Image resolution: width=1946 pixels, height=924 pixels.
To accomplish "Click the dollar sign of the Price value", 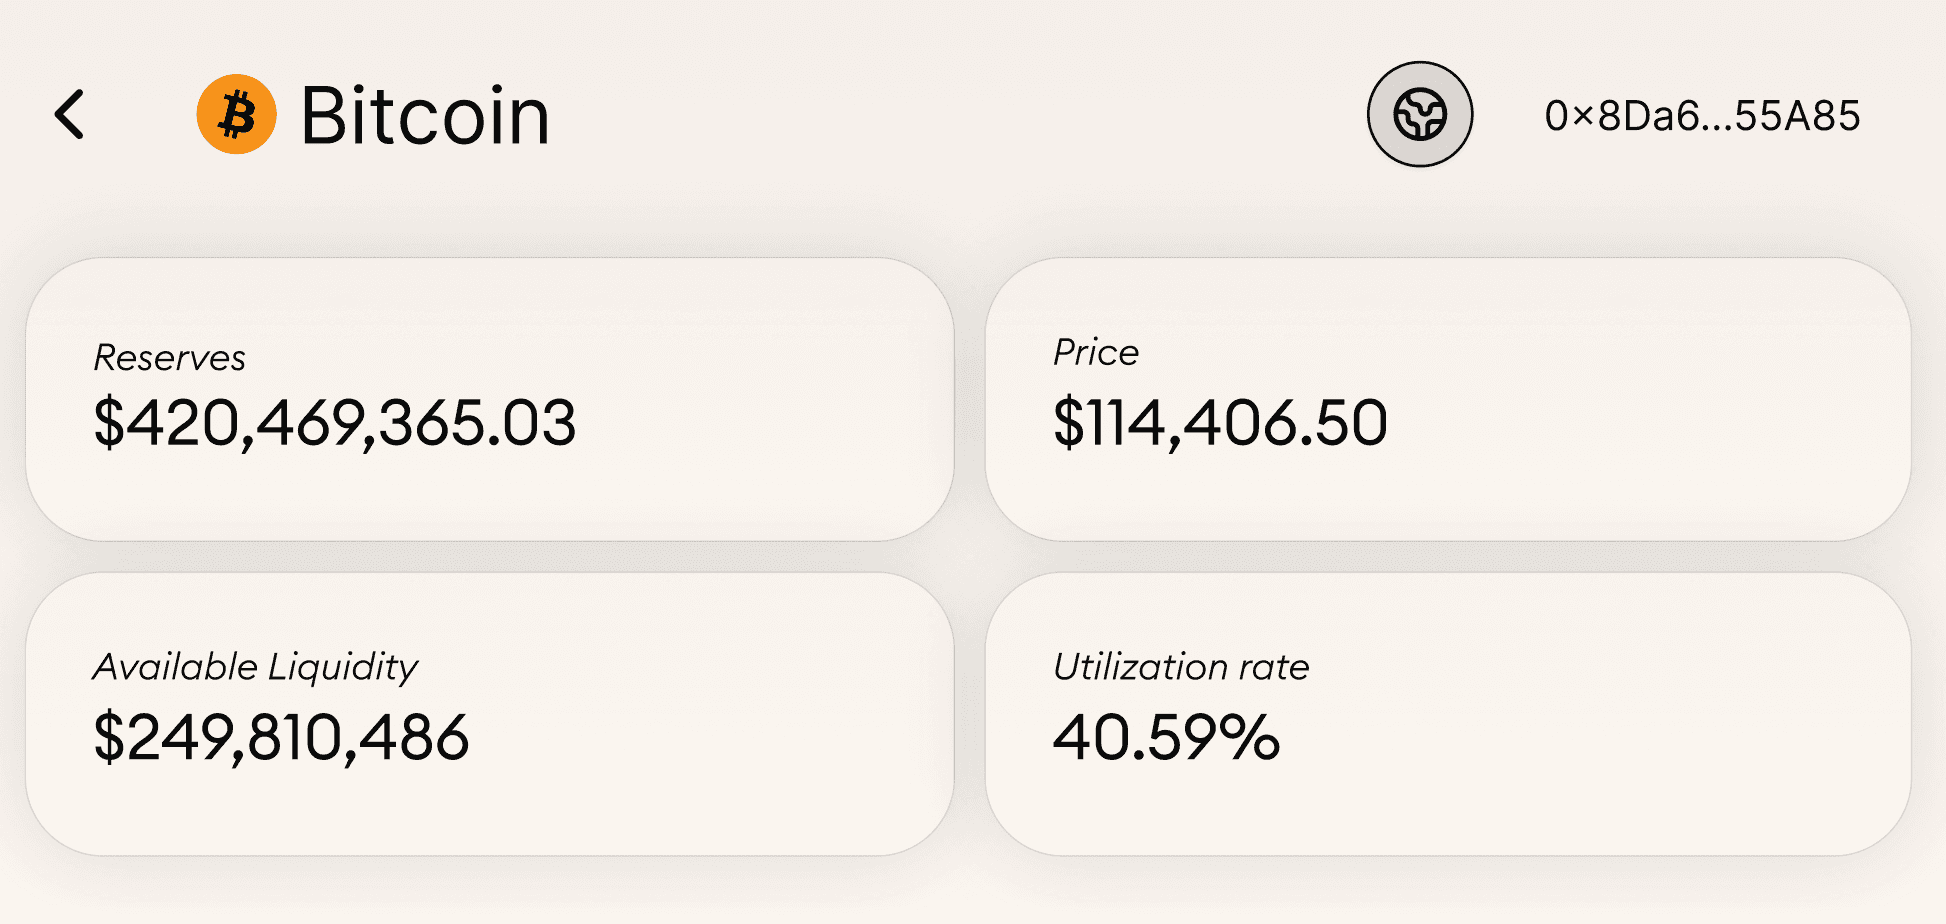I will click(x=1068, y=422).
